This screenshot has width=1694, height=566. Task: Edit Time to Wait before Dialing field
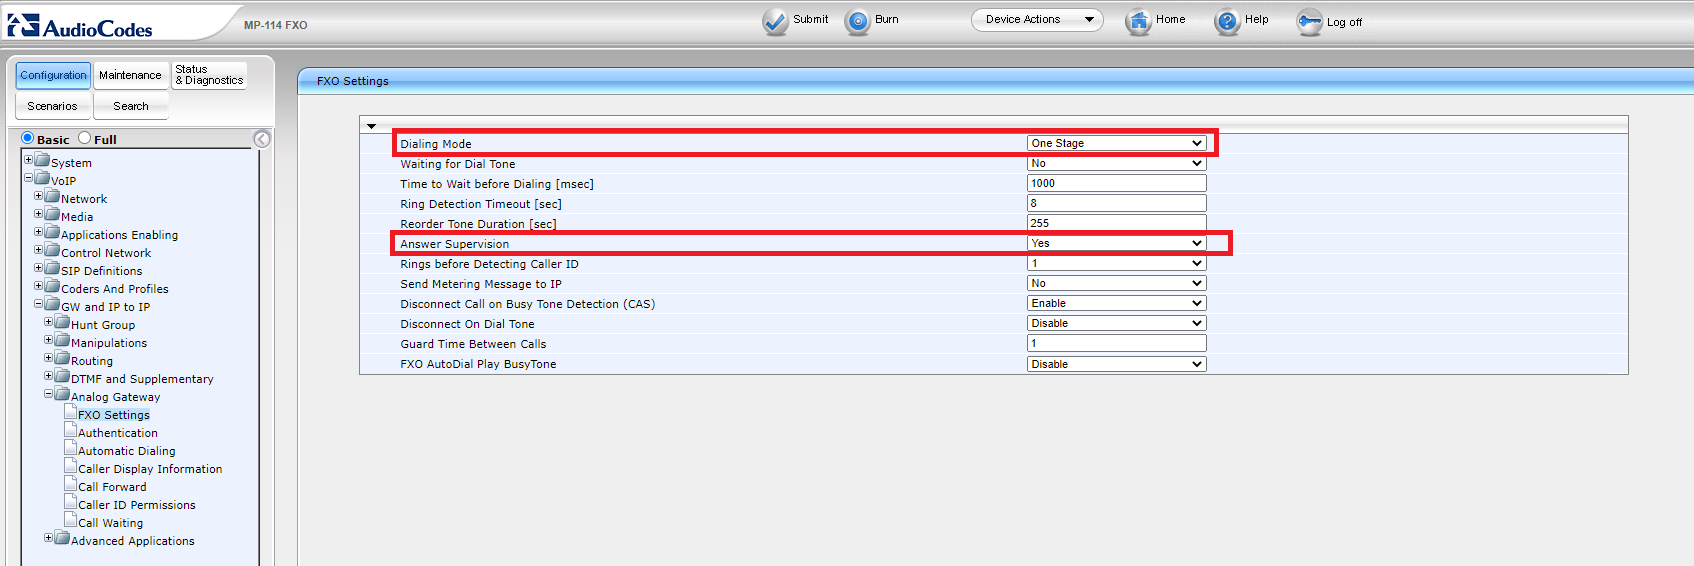(x=1116, y=183)
